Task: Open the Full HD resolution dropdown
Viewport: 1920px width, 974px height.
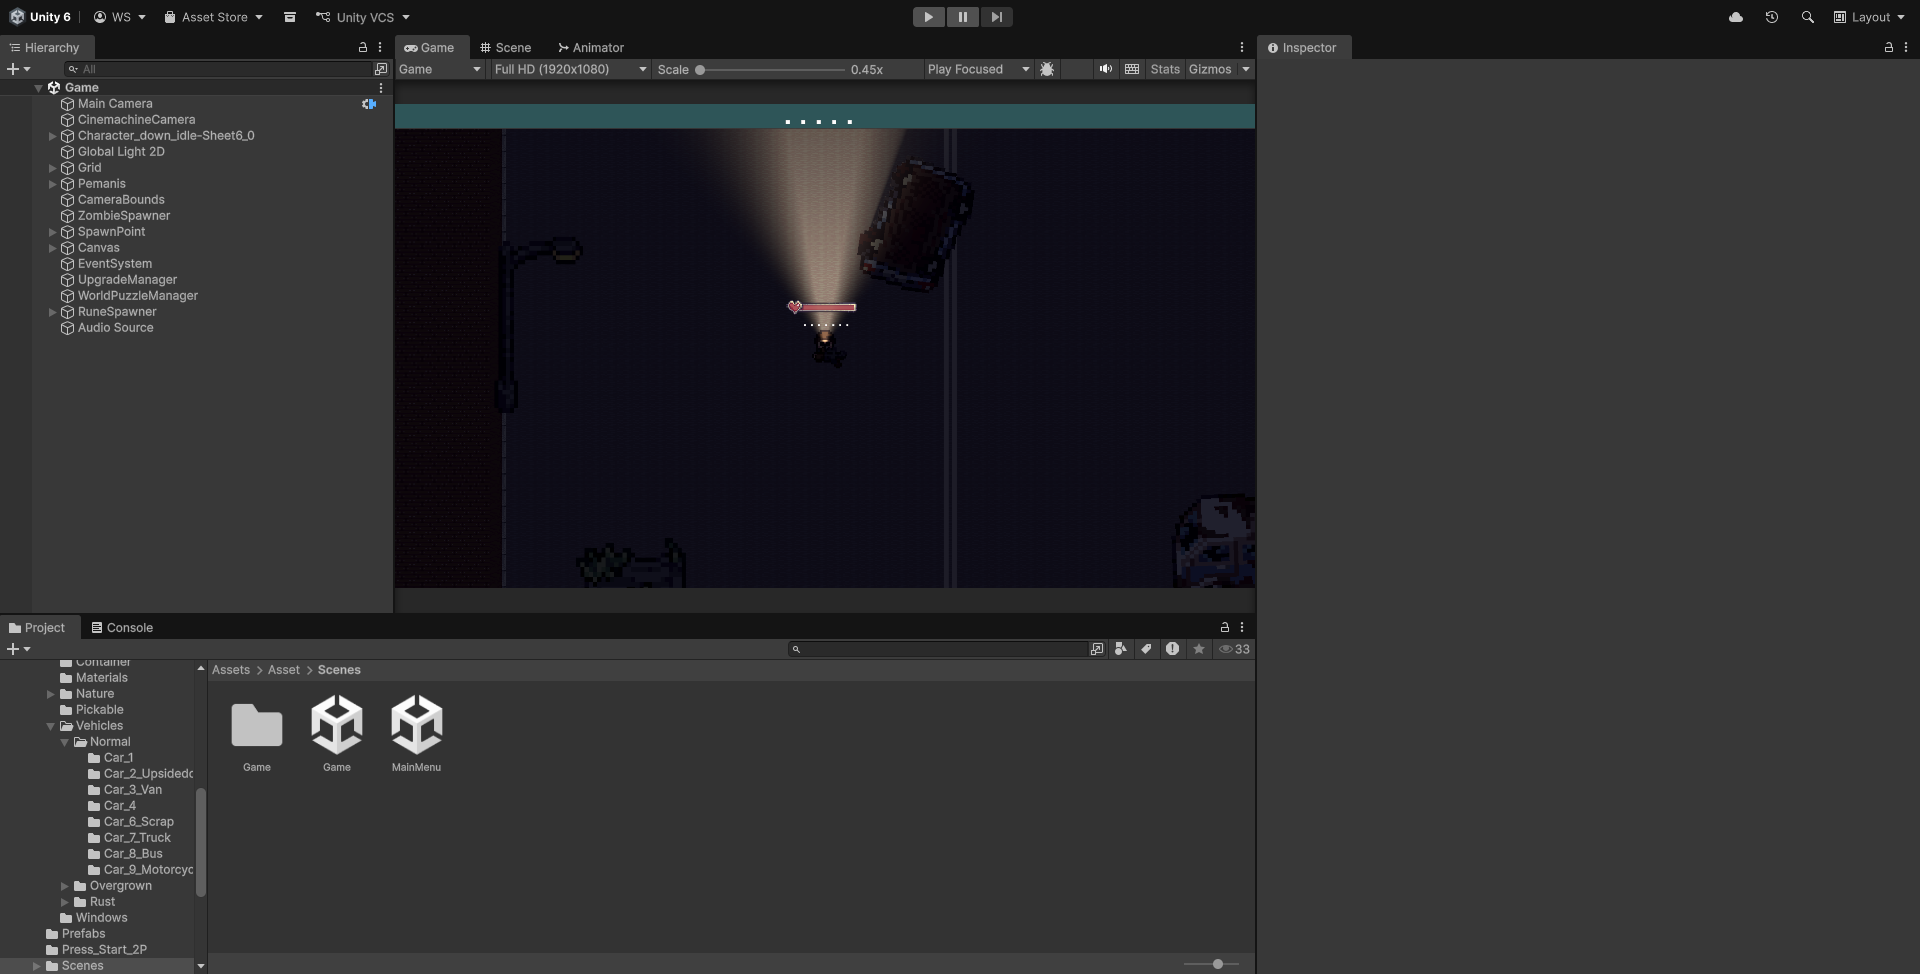Action: (x=570, y=69)
